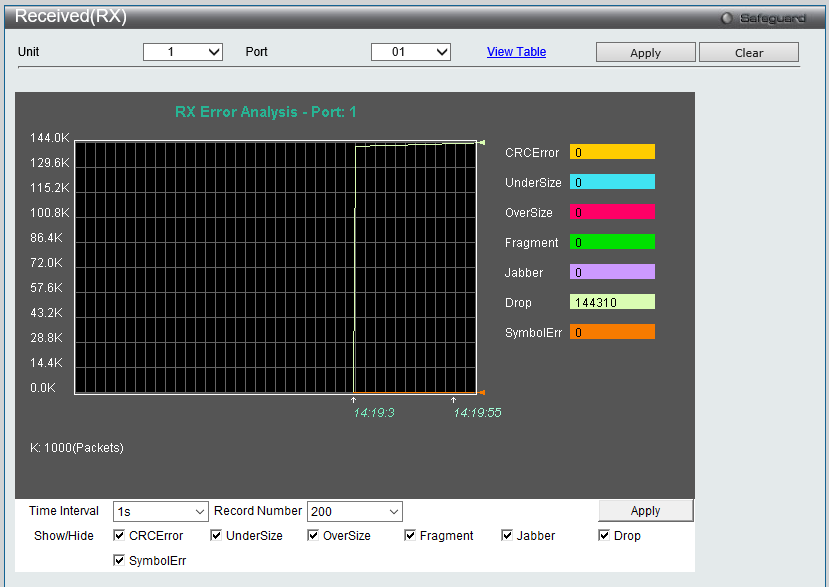Uncheck the CRCError checkbox
829x587 pixels.
pyautogui.click(x=119, y=536)
